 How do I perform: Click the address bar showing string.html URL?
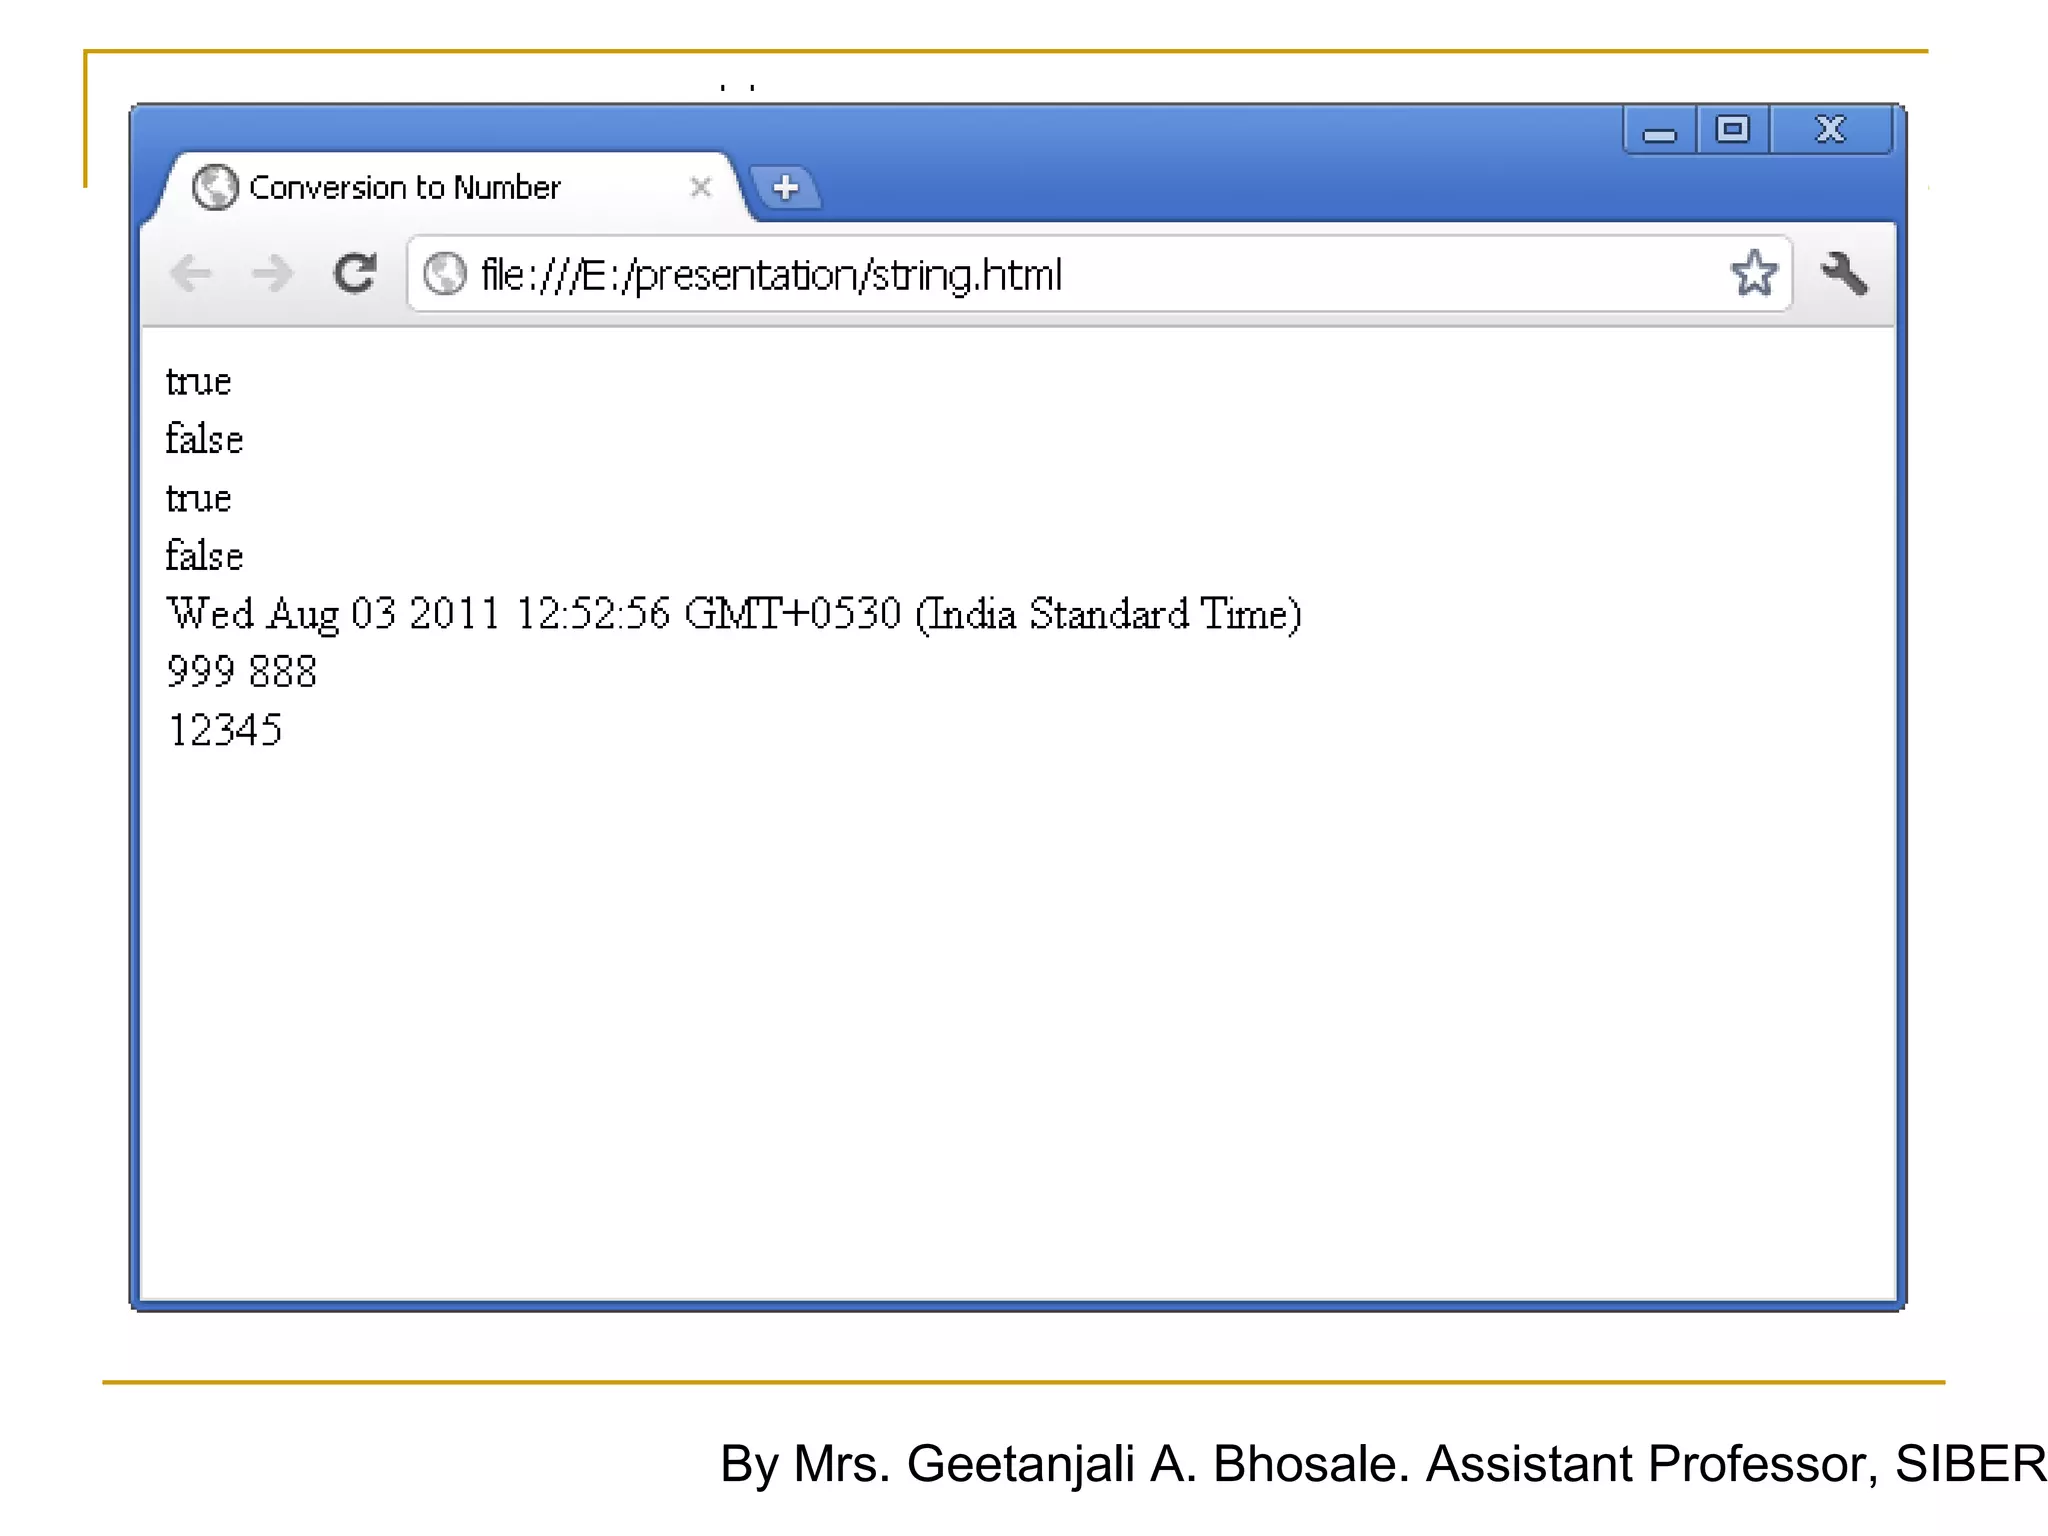point(1099,274)
